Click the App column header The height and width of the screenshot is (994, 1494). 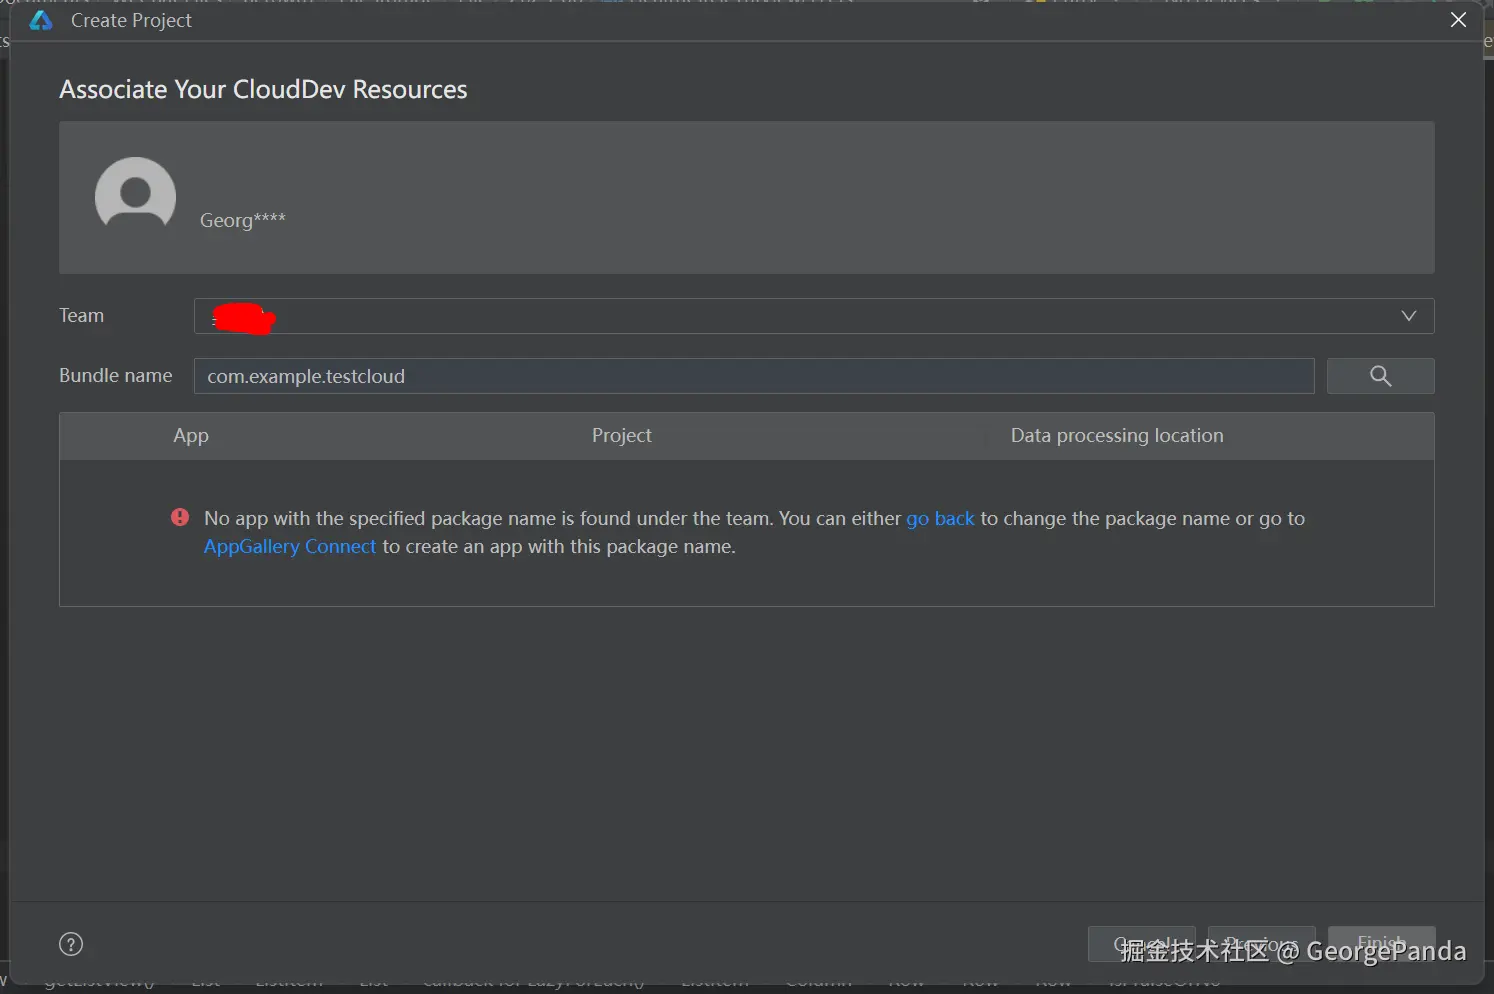pos(191,435)
